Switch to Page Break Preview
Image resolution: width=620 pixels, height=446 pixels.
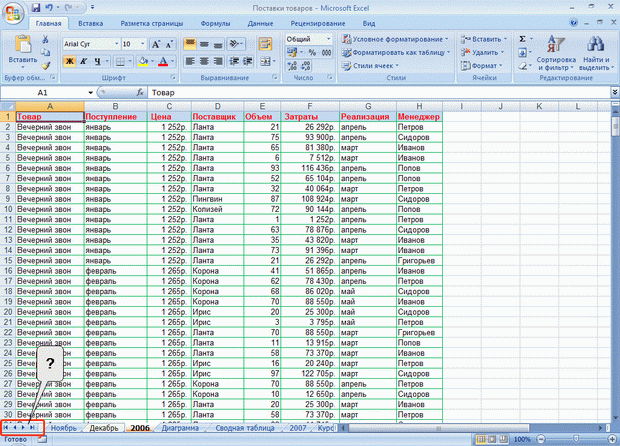point(503,439)
